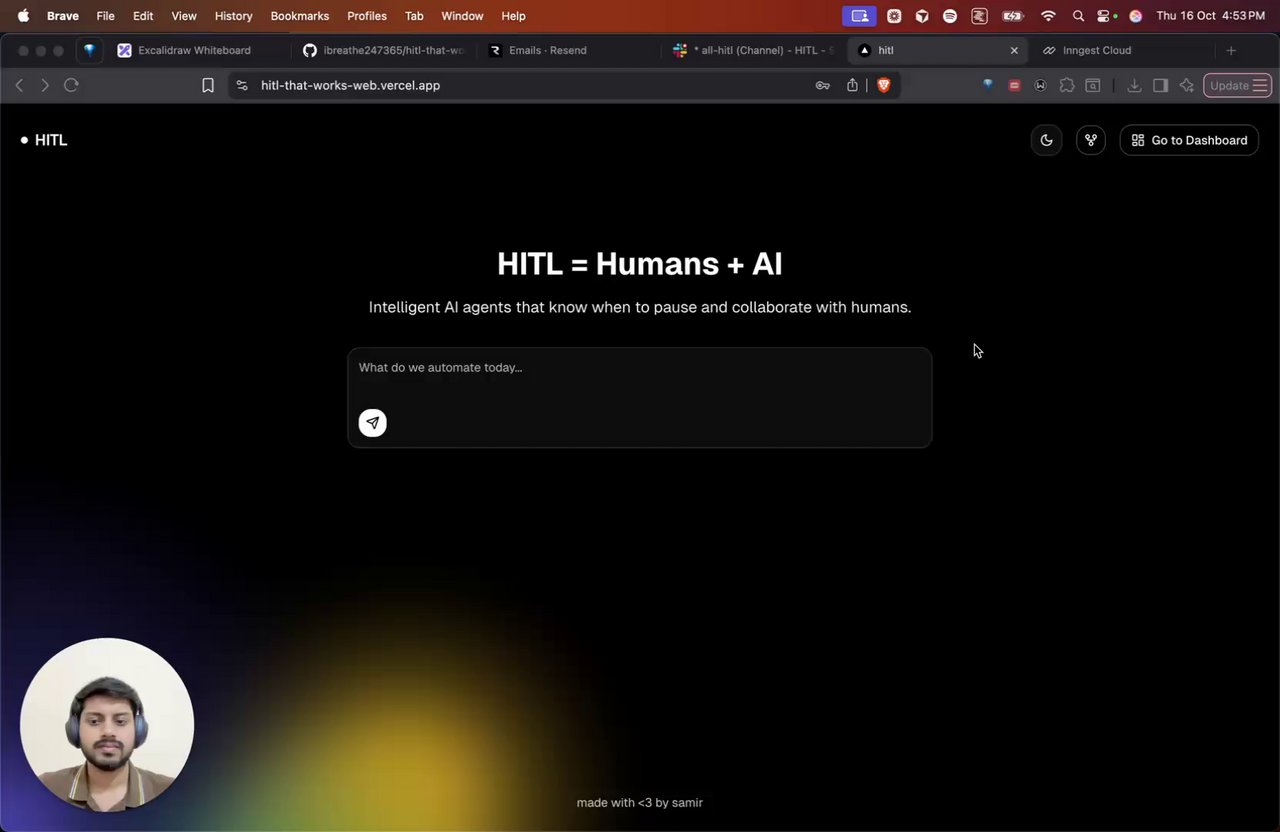Open the History menu
Screen dimensions: 1280x832
(233, 16)
